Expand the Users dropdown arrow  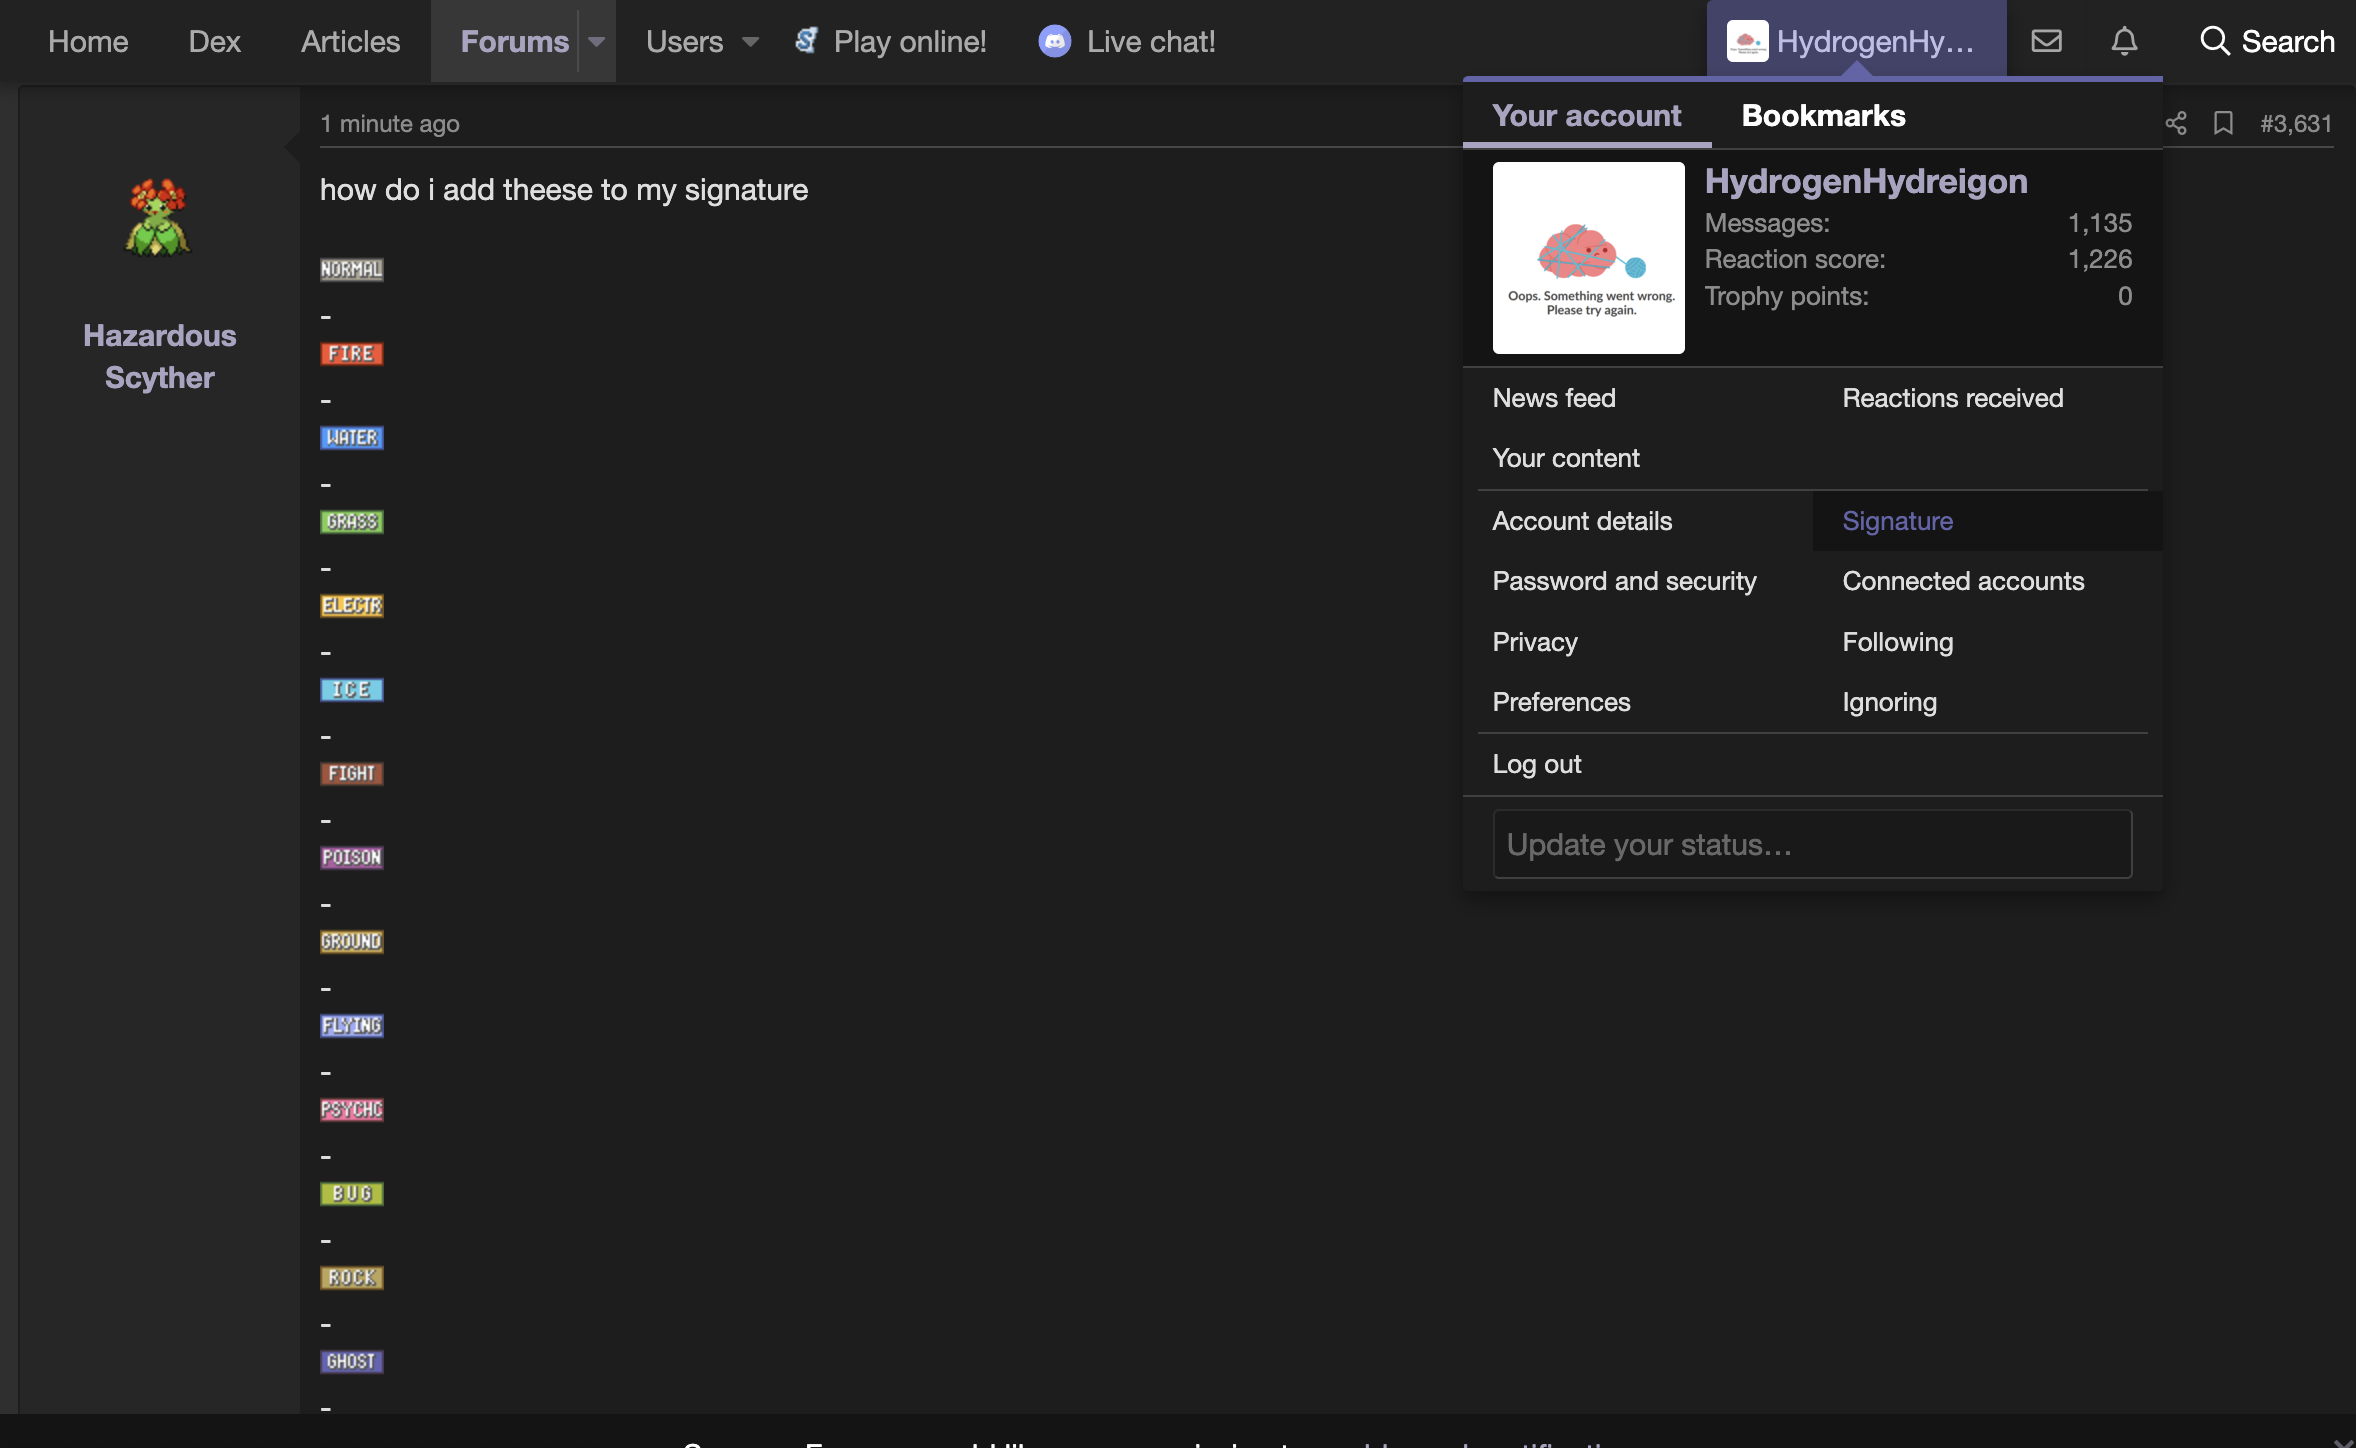[x=750, y=41]
